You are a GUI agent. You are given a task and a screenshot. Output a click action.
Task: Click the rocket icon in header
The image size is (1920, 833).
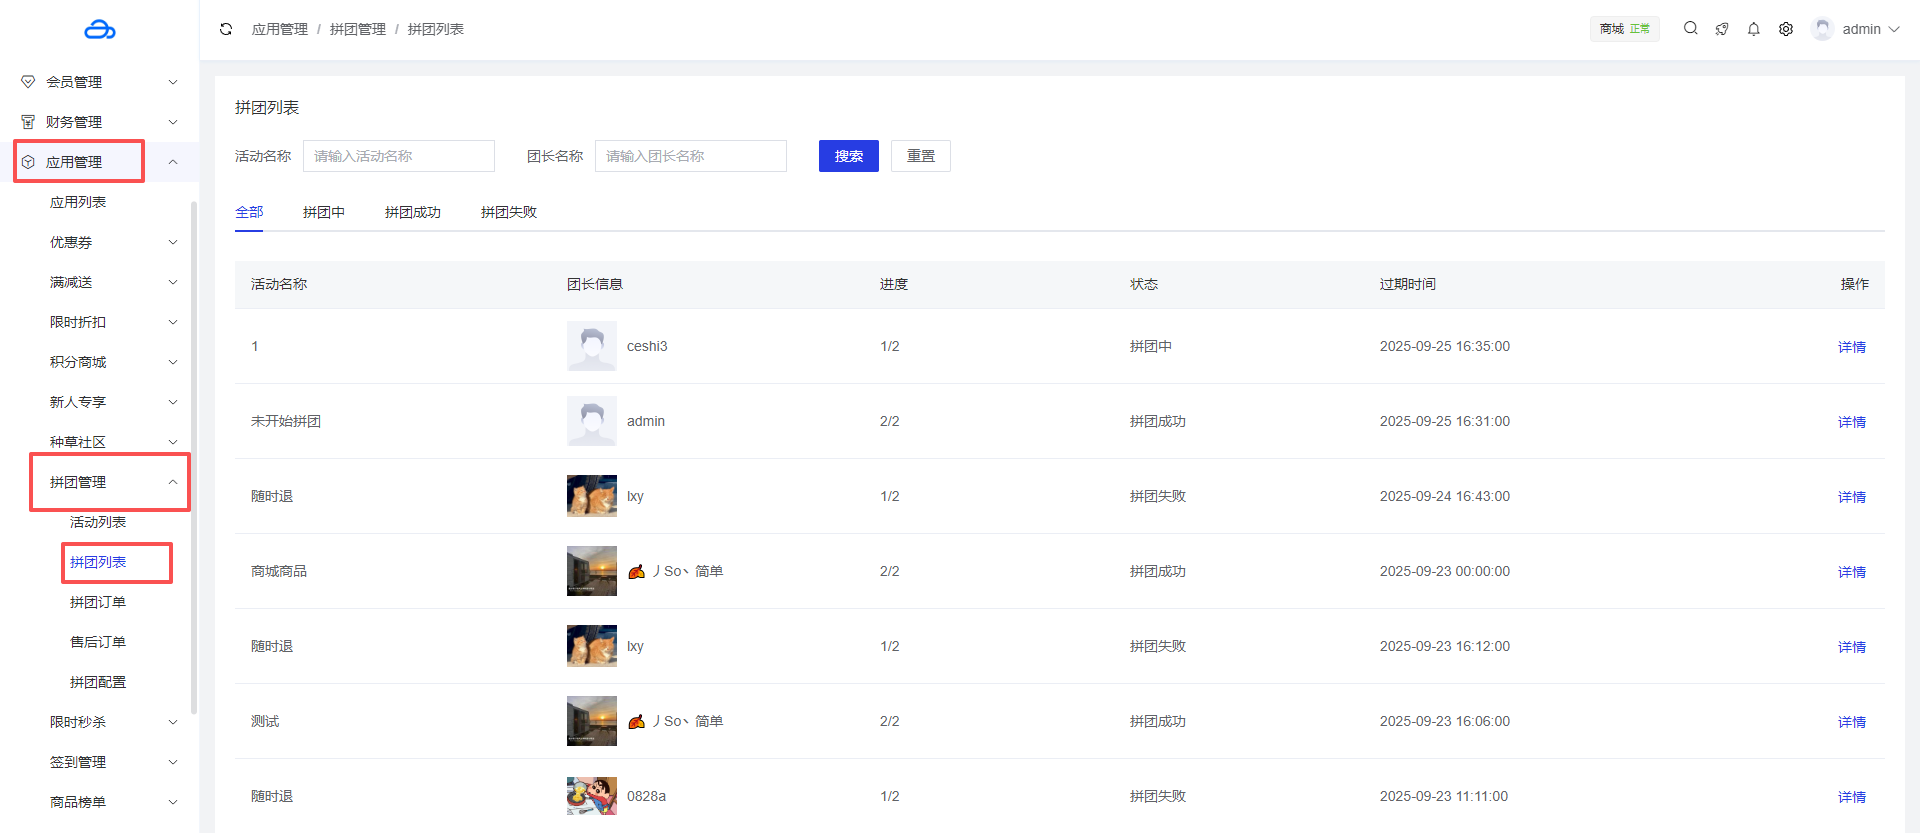coord(1722,29)
